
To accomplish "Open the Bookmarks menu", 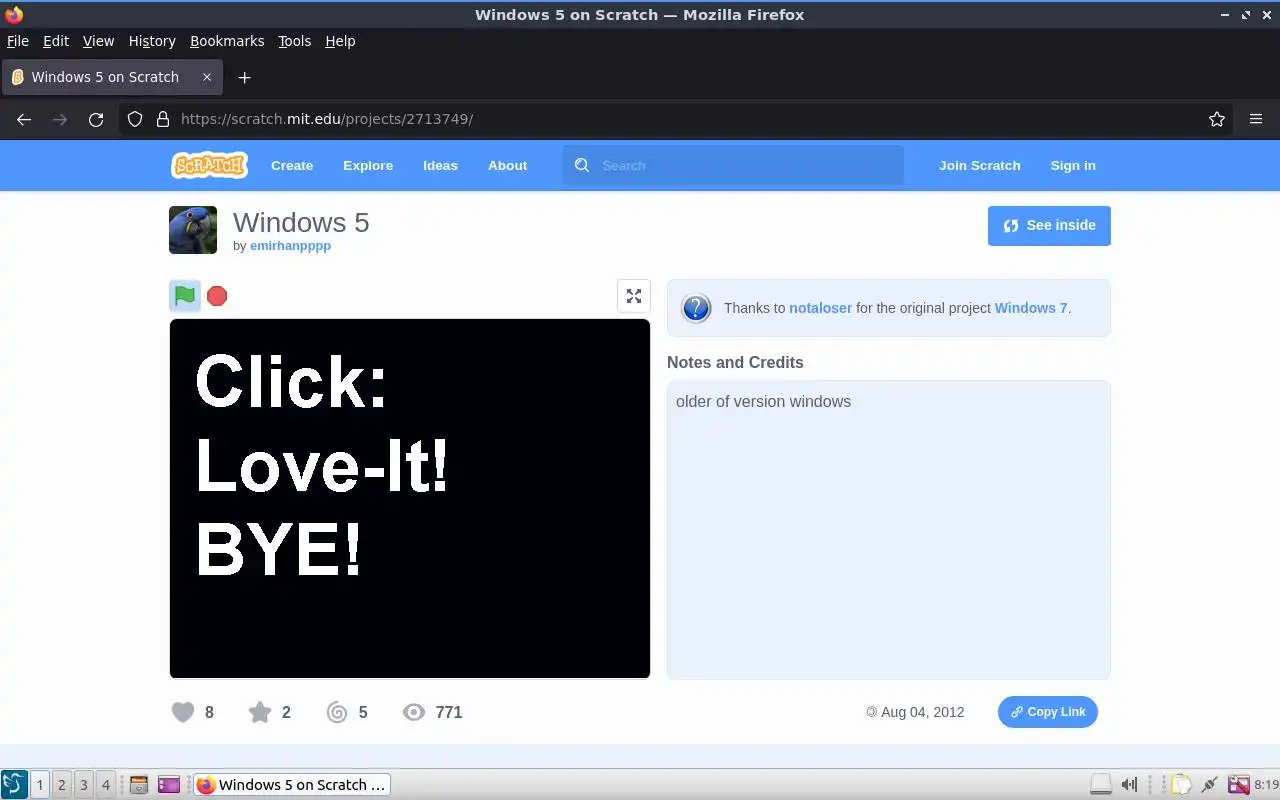I will pyautogui.click(x=227, y=41).
